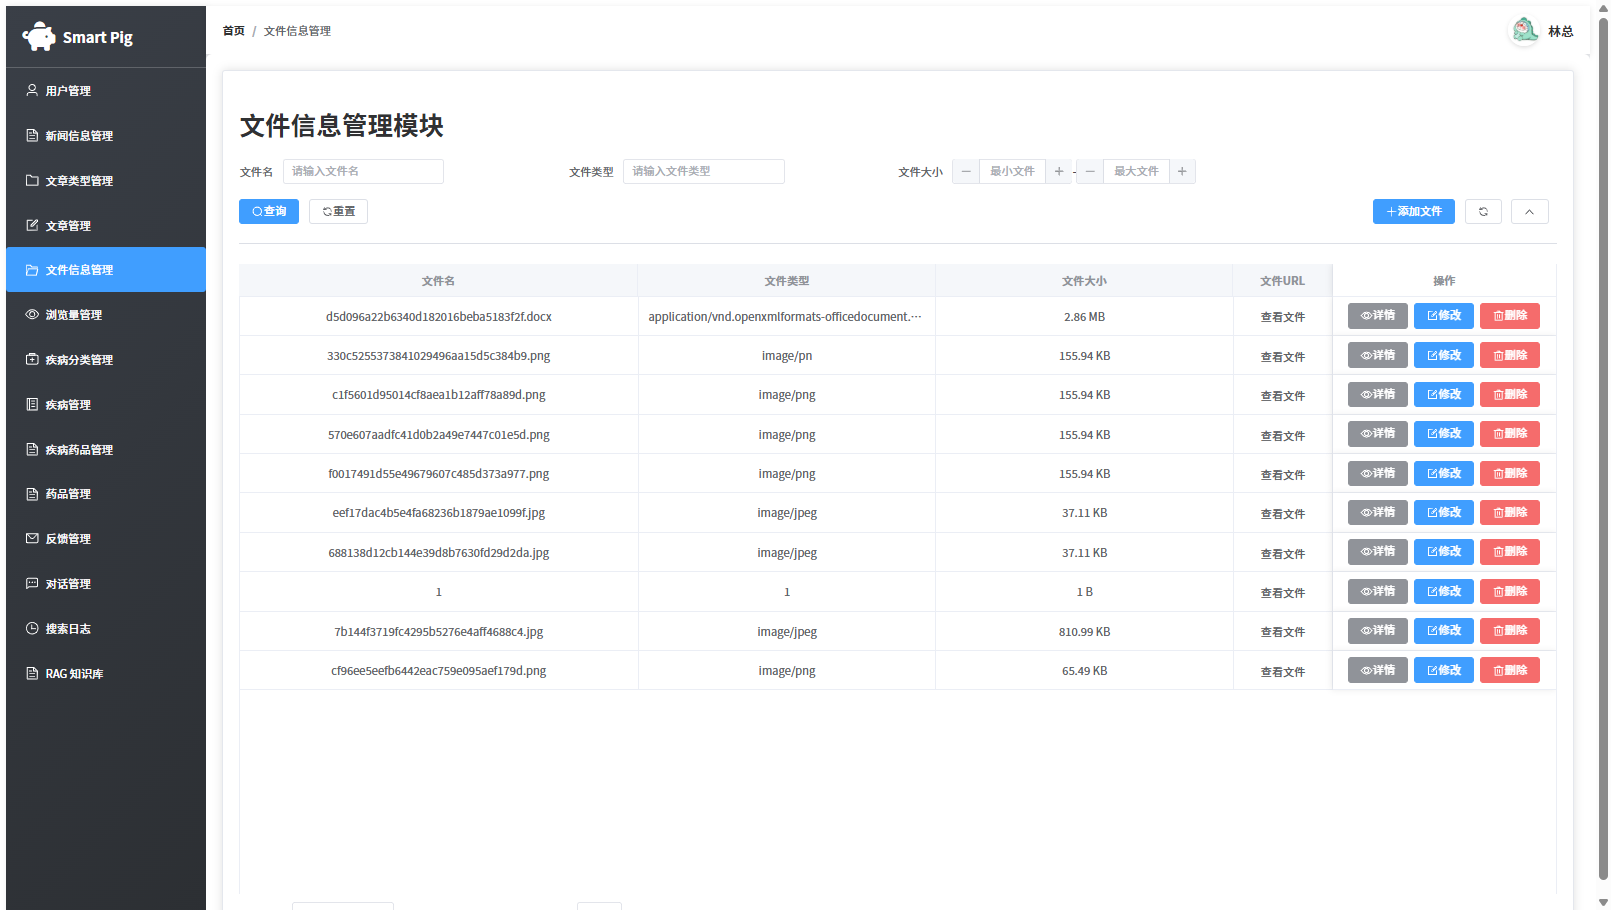Open 疾病药品管理 in the sidebar
Viewport: 1611px width, 910px height.
point(106,450)
